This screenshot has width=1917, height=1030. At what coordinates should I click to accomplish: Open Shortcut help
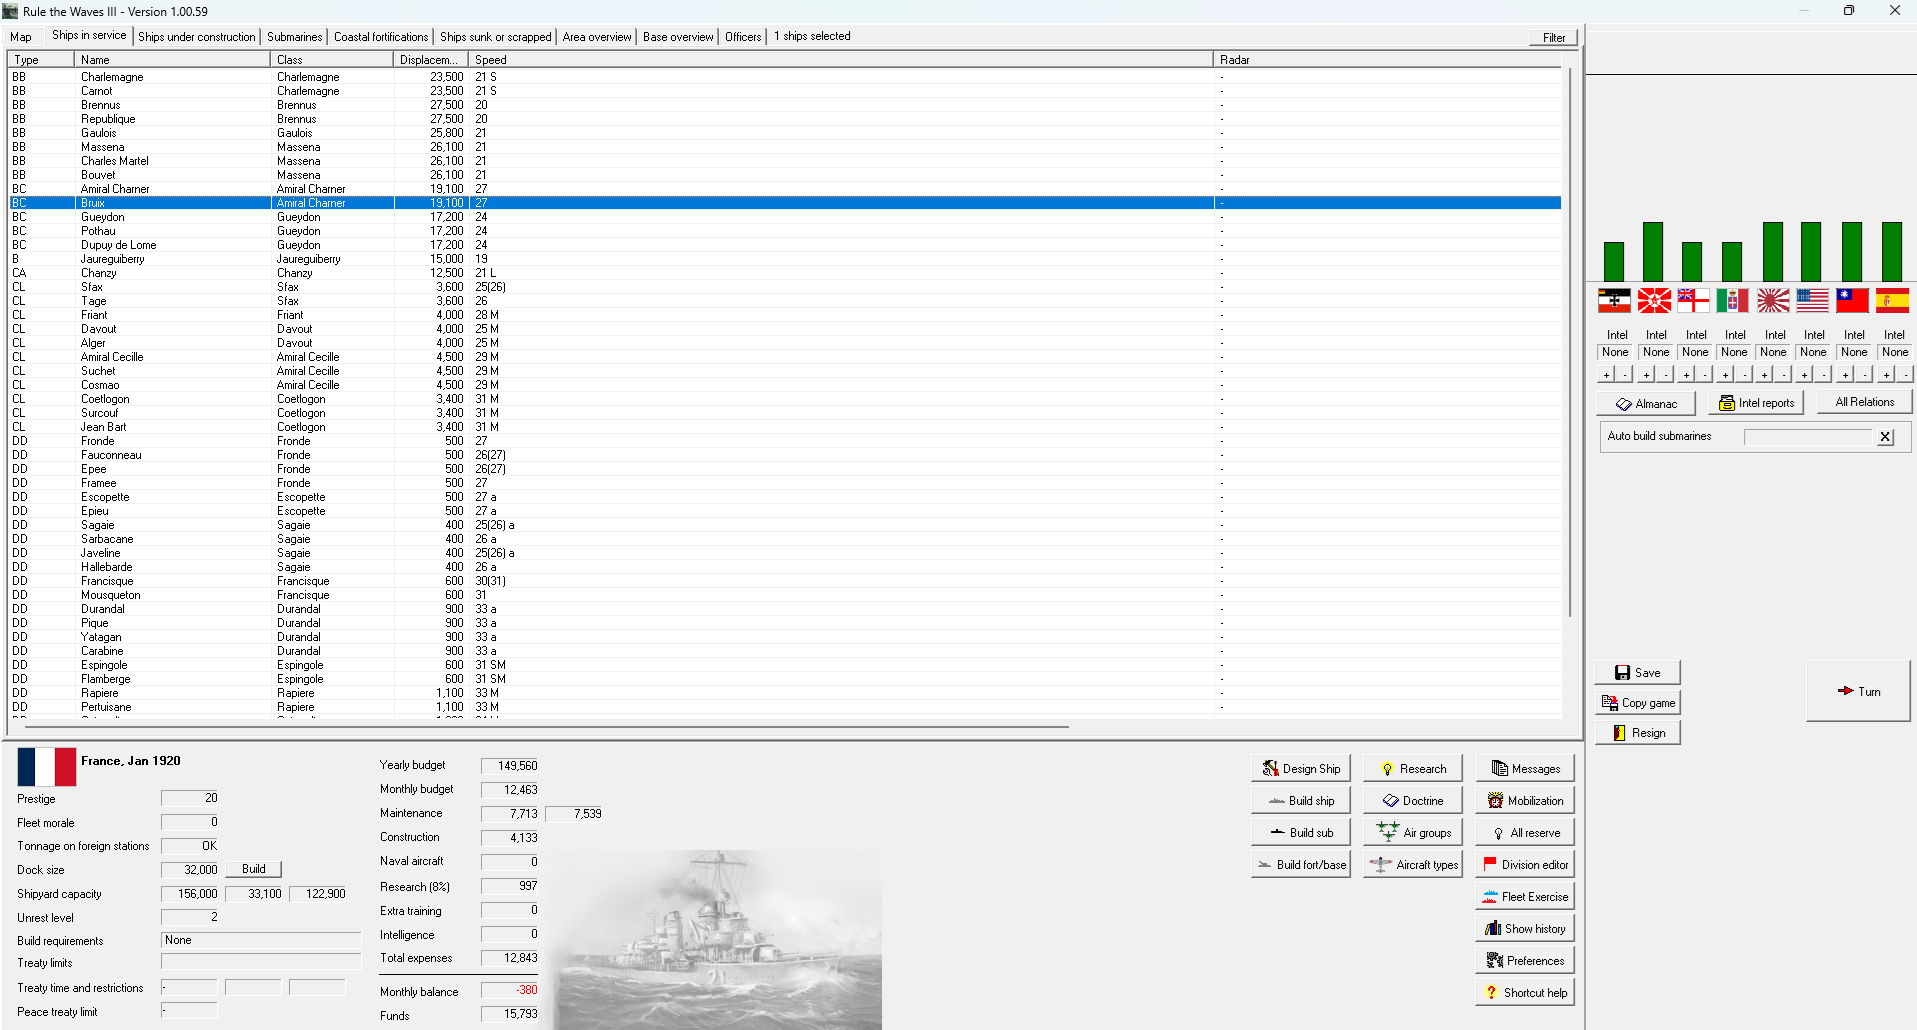pyautogui.click(x=1524, y=992)
